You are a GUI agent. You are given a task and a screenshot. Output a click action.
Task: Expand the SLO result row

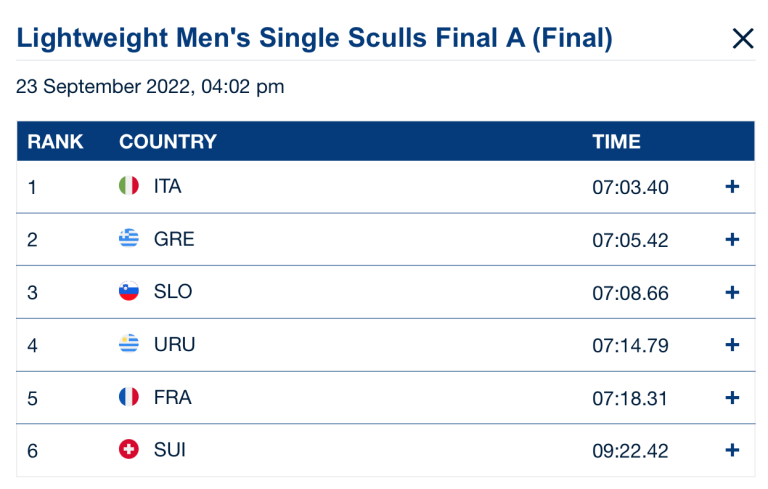pos(732,293)
